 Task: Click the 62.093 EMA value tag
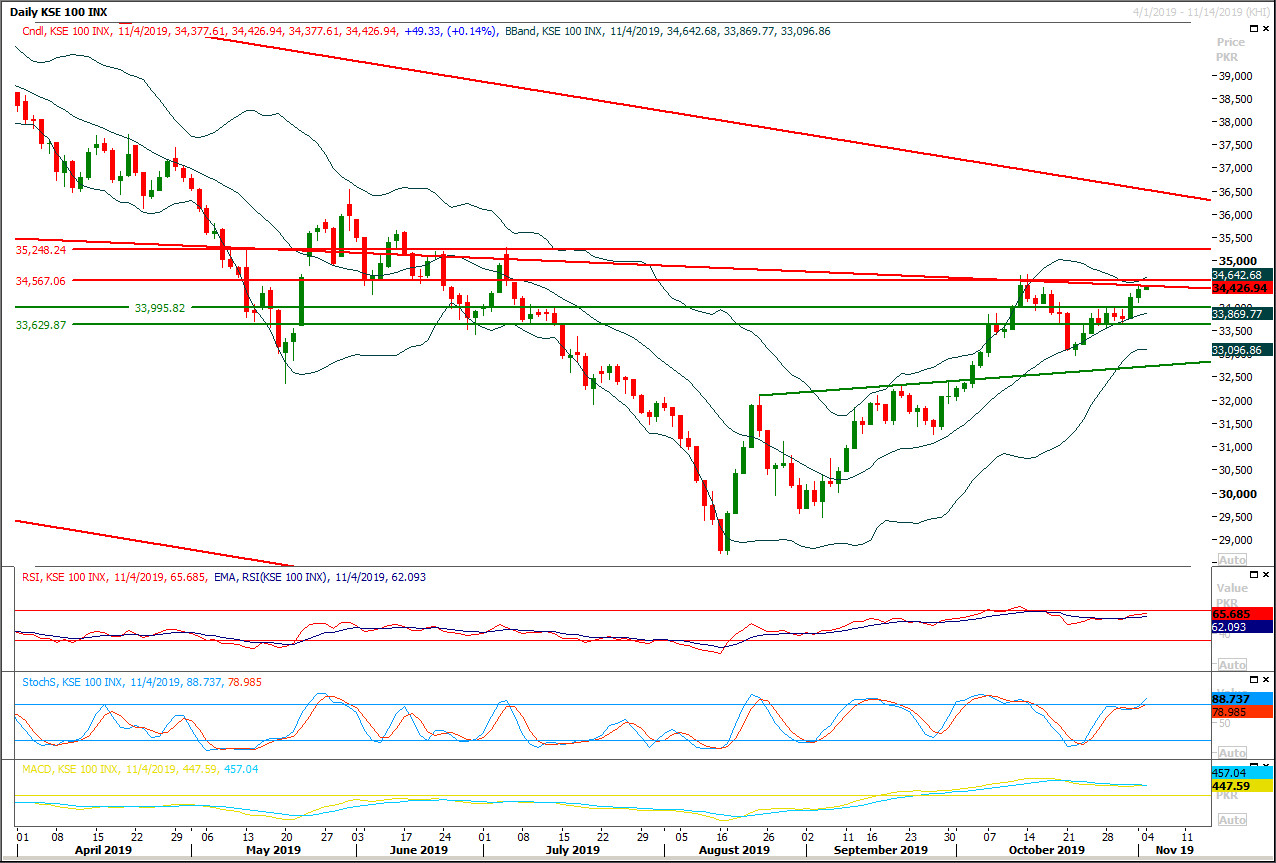point(1242,627)
